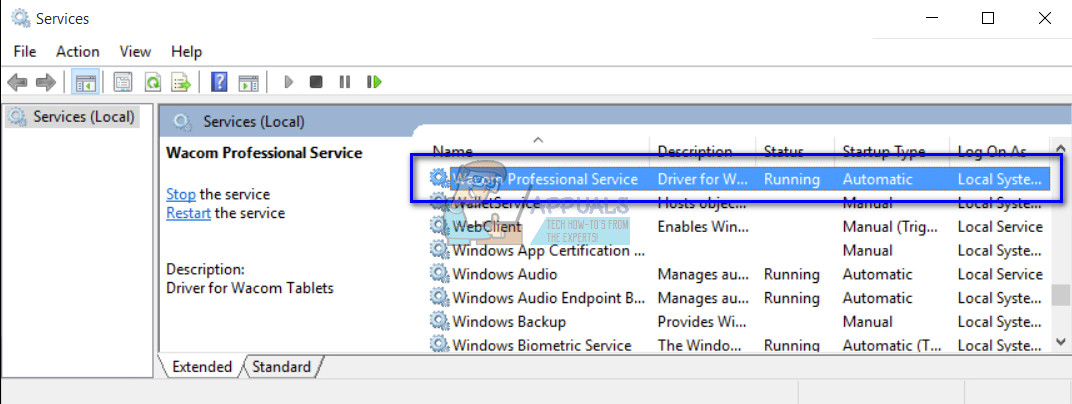Image resolution: width=1072 pixels, height=404 pixels.
Task: Open the Properties toolbar icon
Action: (x=123, y=83)
